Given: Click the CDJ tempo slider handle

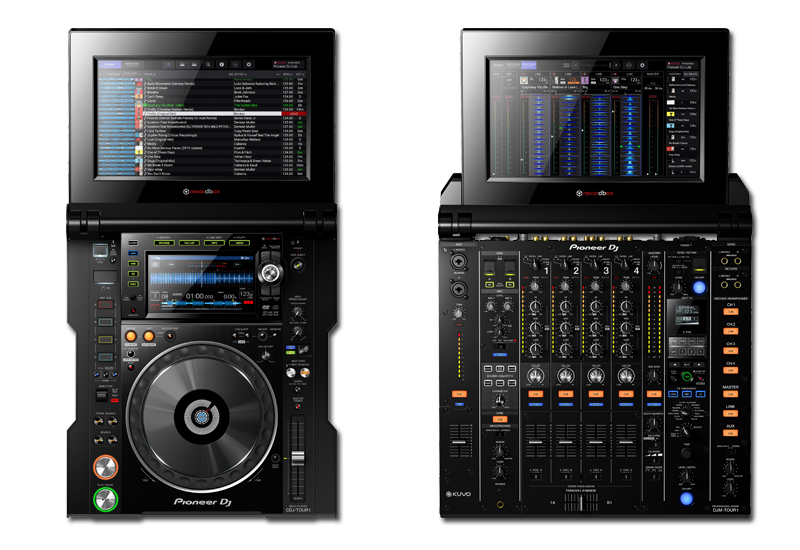Looking at the screenshot, I should click(297, 458).
